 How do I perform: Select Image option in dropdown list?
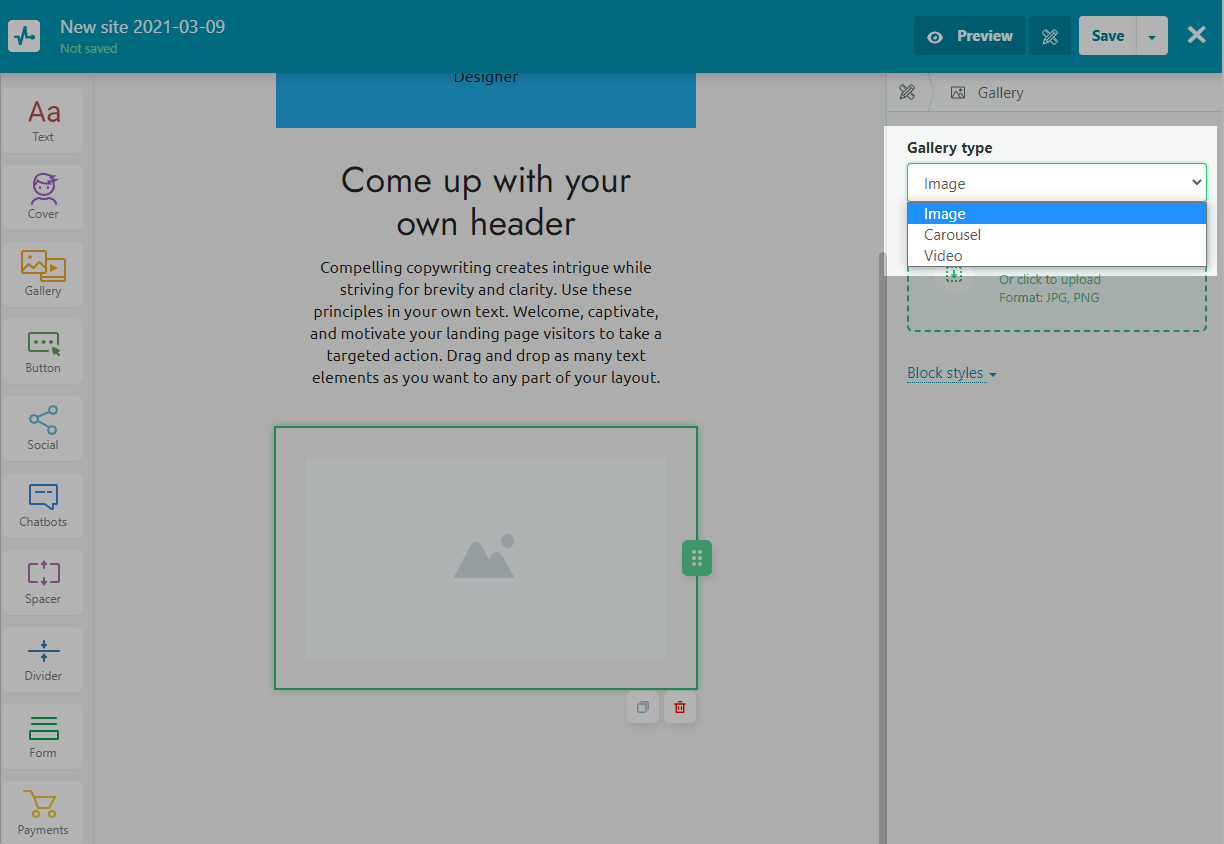click(x=944, y=214)
